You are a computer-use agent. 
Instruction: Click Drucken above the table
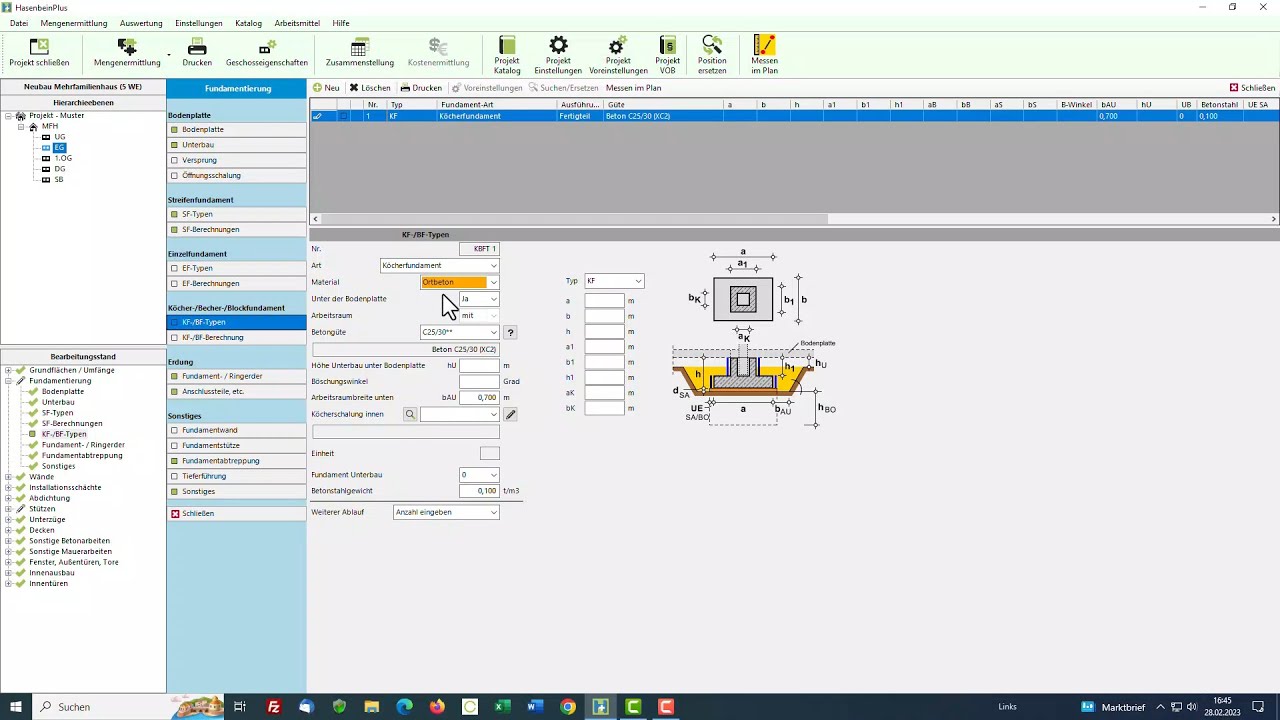(421, 88)
